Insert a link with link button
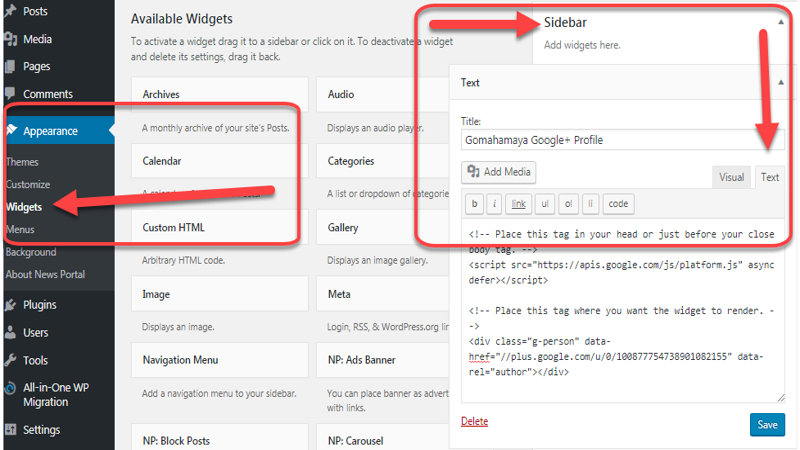Viewport: 800px width, 450px height. 518,204
